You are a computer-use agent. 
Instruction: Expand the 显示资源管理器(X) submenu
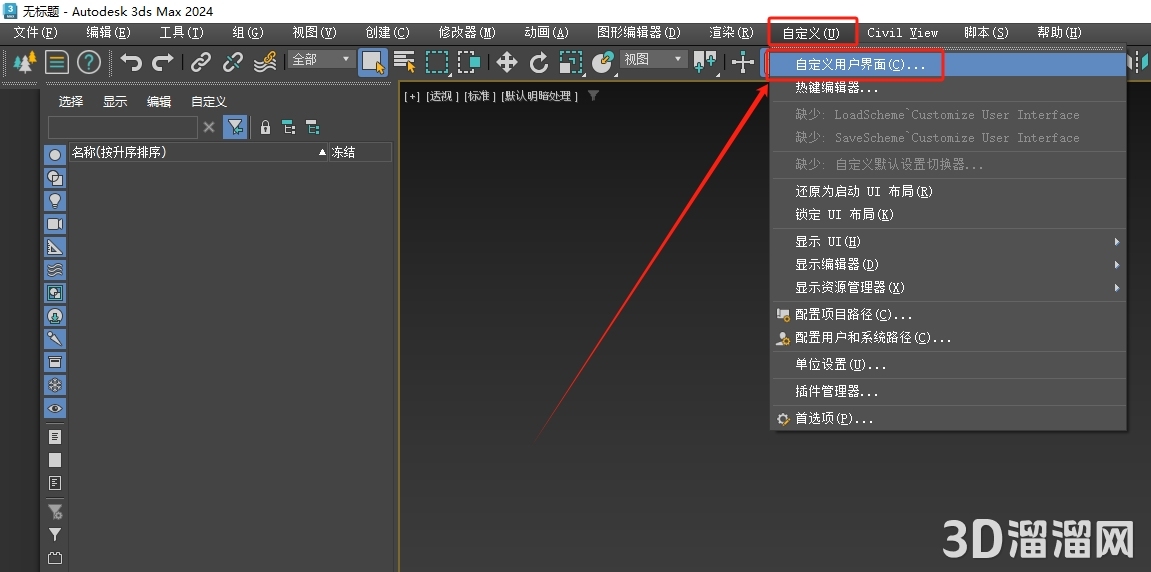[x=948, y=287]
